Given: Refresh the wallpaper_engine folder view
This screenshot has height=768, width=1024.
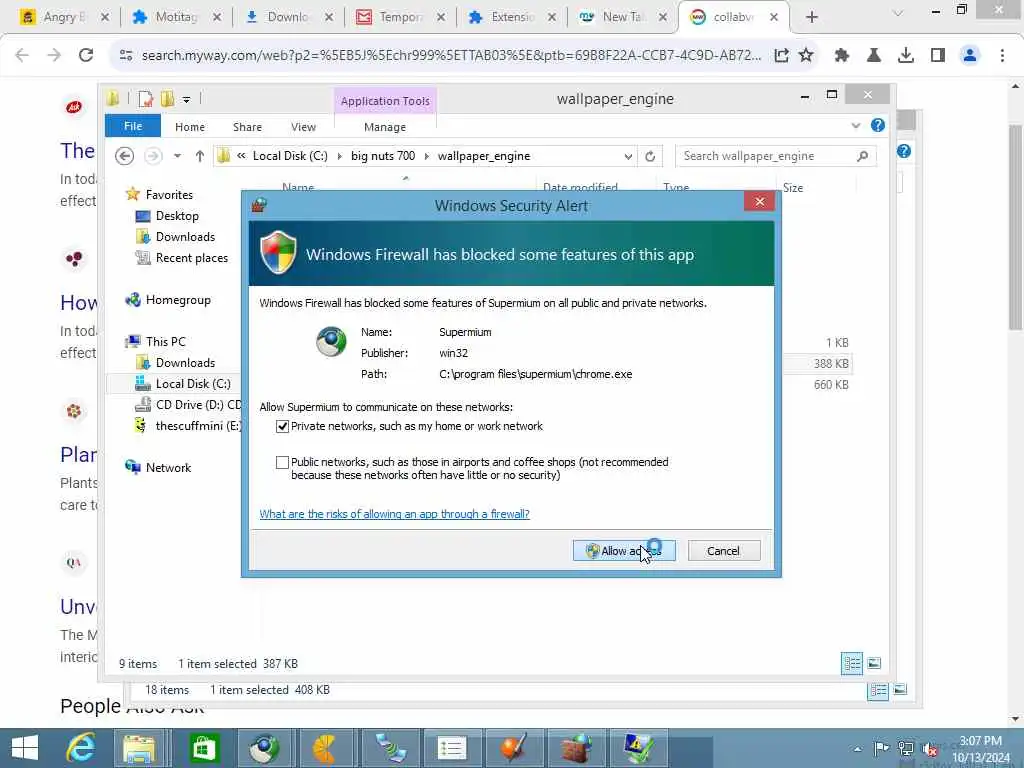Looking at the screenshot, I should click(650, 157).
